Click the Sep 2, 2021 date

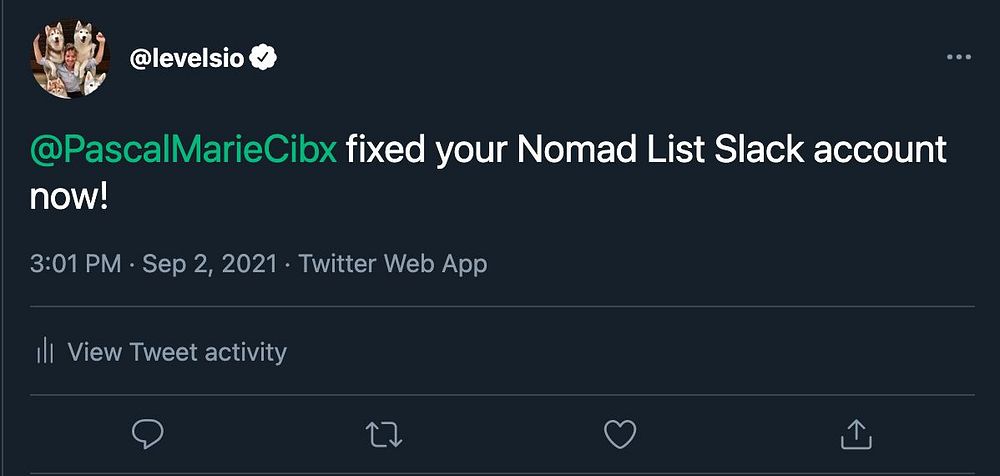coord(208,264)
